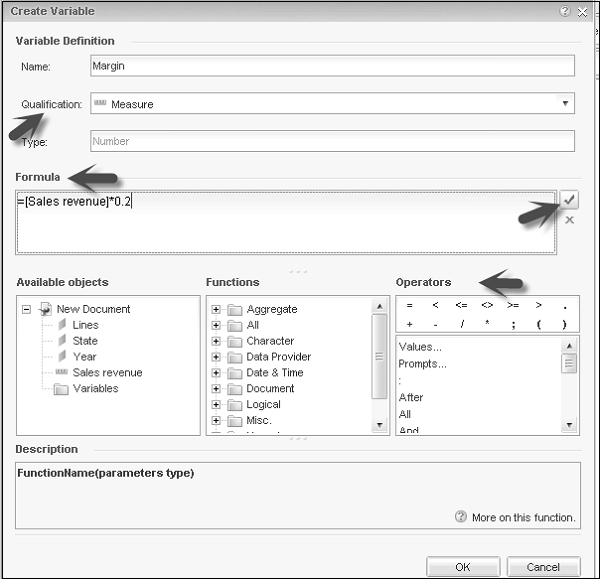This screenshot has width=600, height=579.
Task: Click the disabled Type Number field
Action: point(332,141)
